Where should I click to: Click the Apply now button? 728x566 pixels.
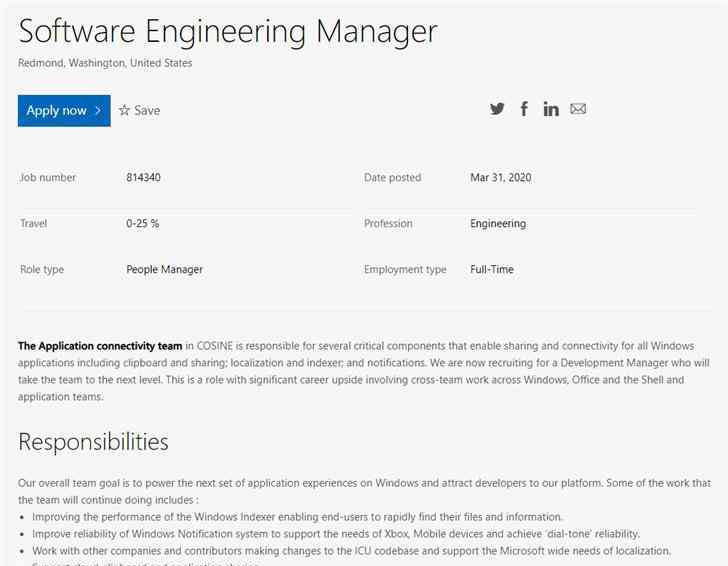point(64,111)
